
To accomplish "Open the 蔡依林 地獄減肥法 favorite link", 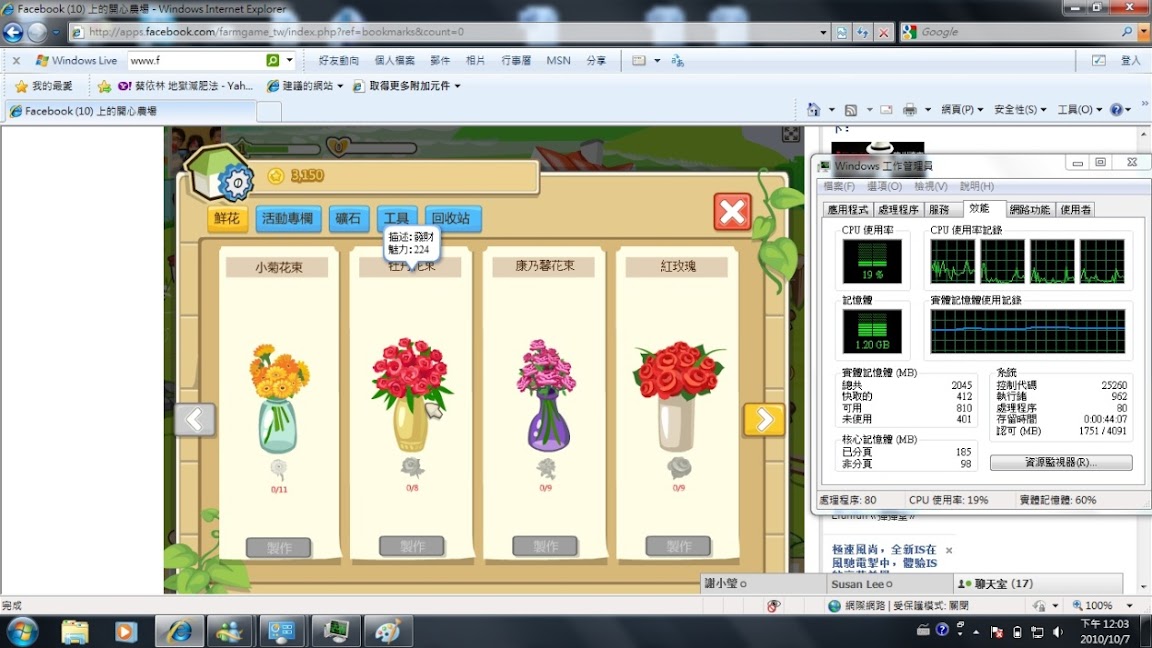I will (x=186, y=86).
